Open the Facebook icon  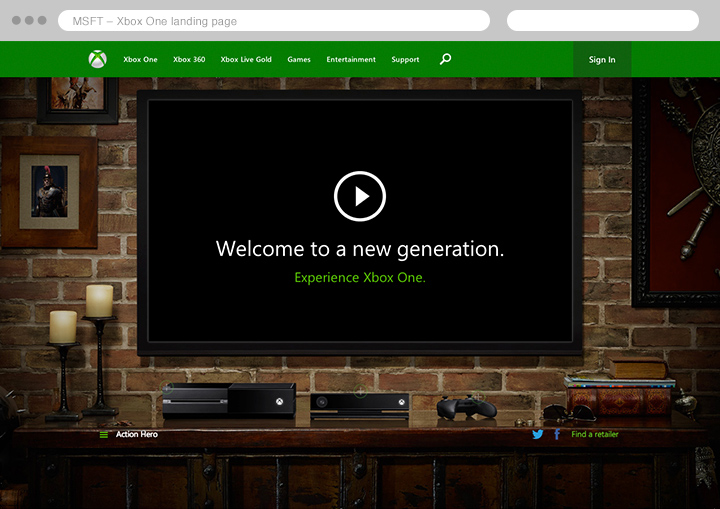point(557,434)
